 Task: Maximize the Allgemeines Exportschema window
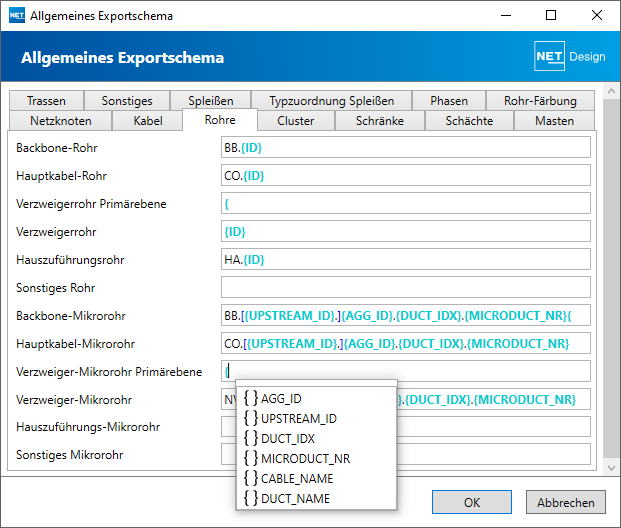point(551,15)
